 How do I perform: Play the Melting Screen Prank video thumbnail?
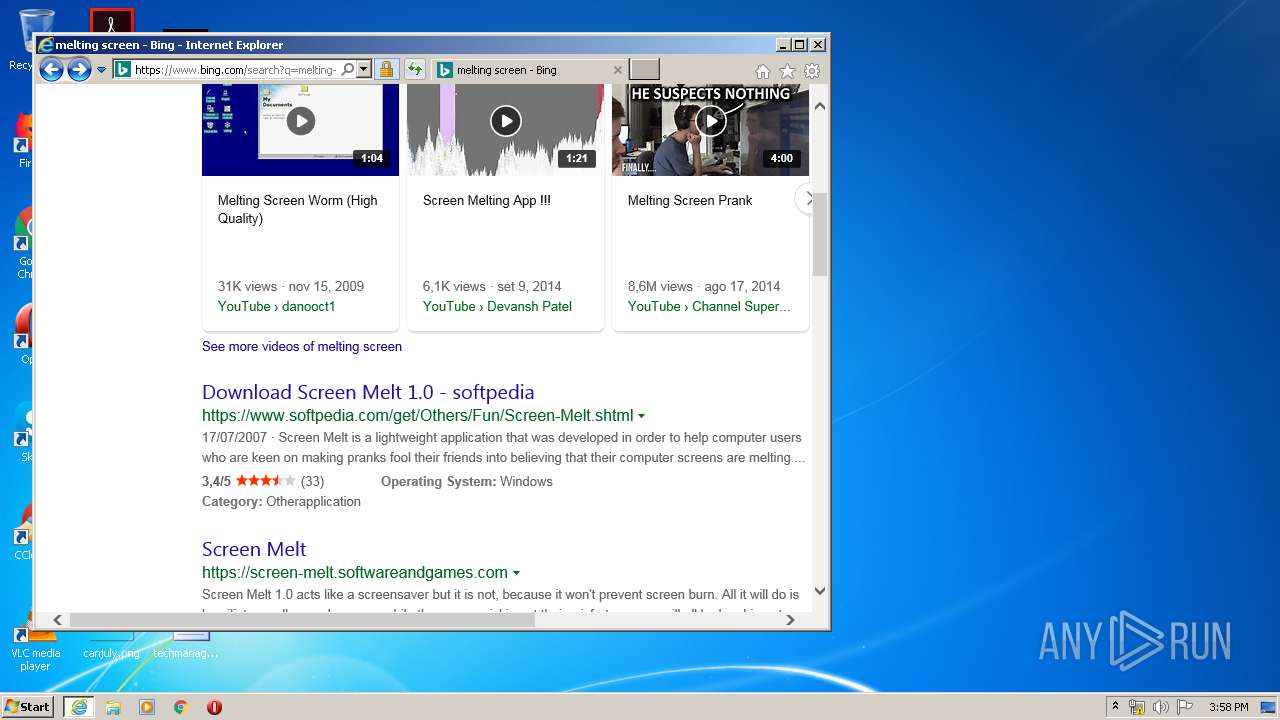tap(710, 130)
